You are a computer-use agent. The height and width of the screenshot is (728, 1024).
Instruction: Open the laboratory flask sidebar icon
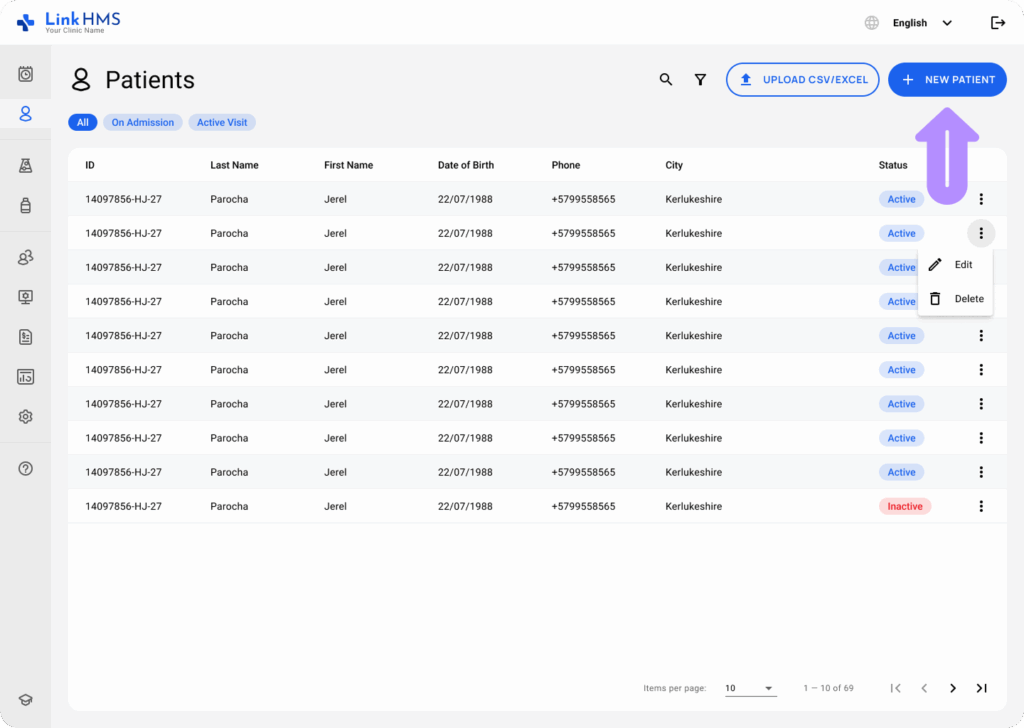pos(26,165)
